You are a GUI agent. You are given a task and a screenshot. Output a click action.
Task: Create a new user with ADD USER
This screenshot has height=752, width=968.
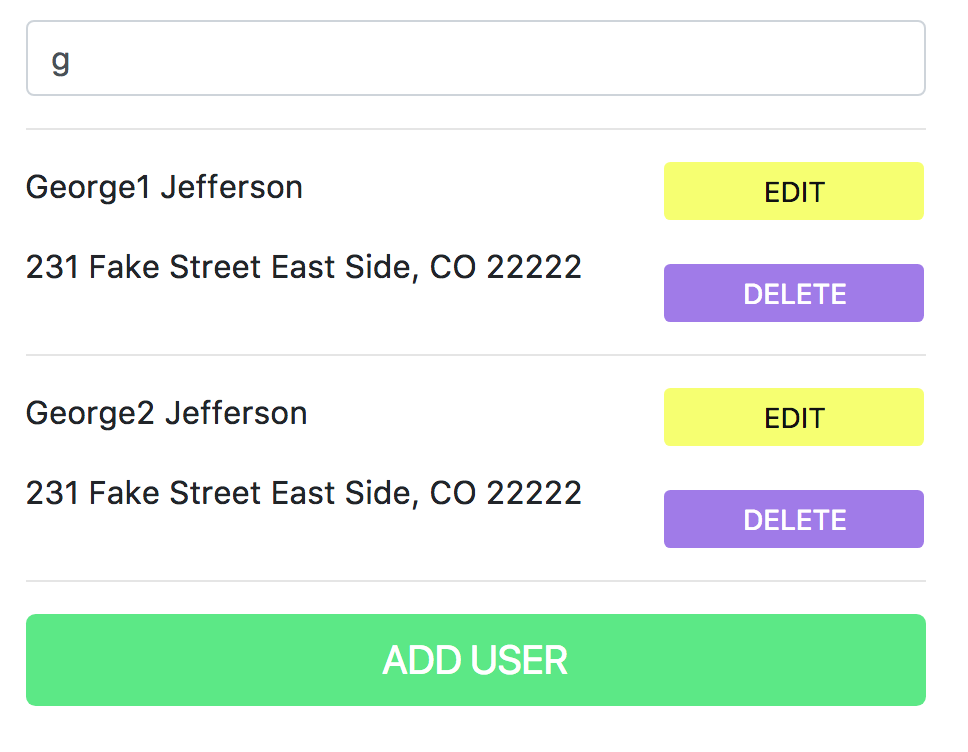(475, 660)
